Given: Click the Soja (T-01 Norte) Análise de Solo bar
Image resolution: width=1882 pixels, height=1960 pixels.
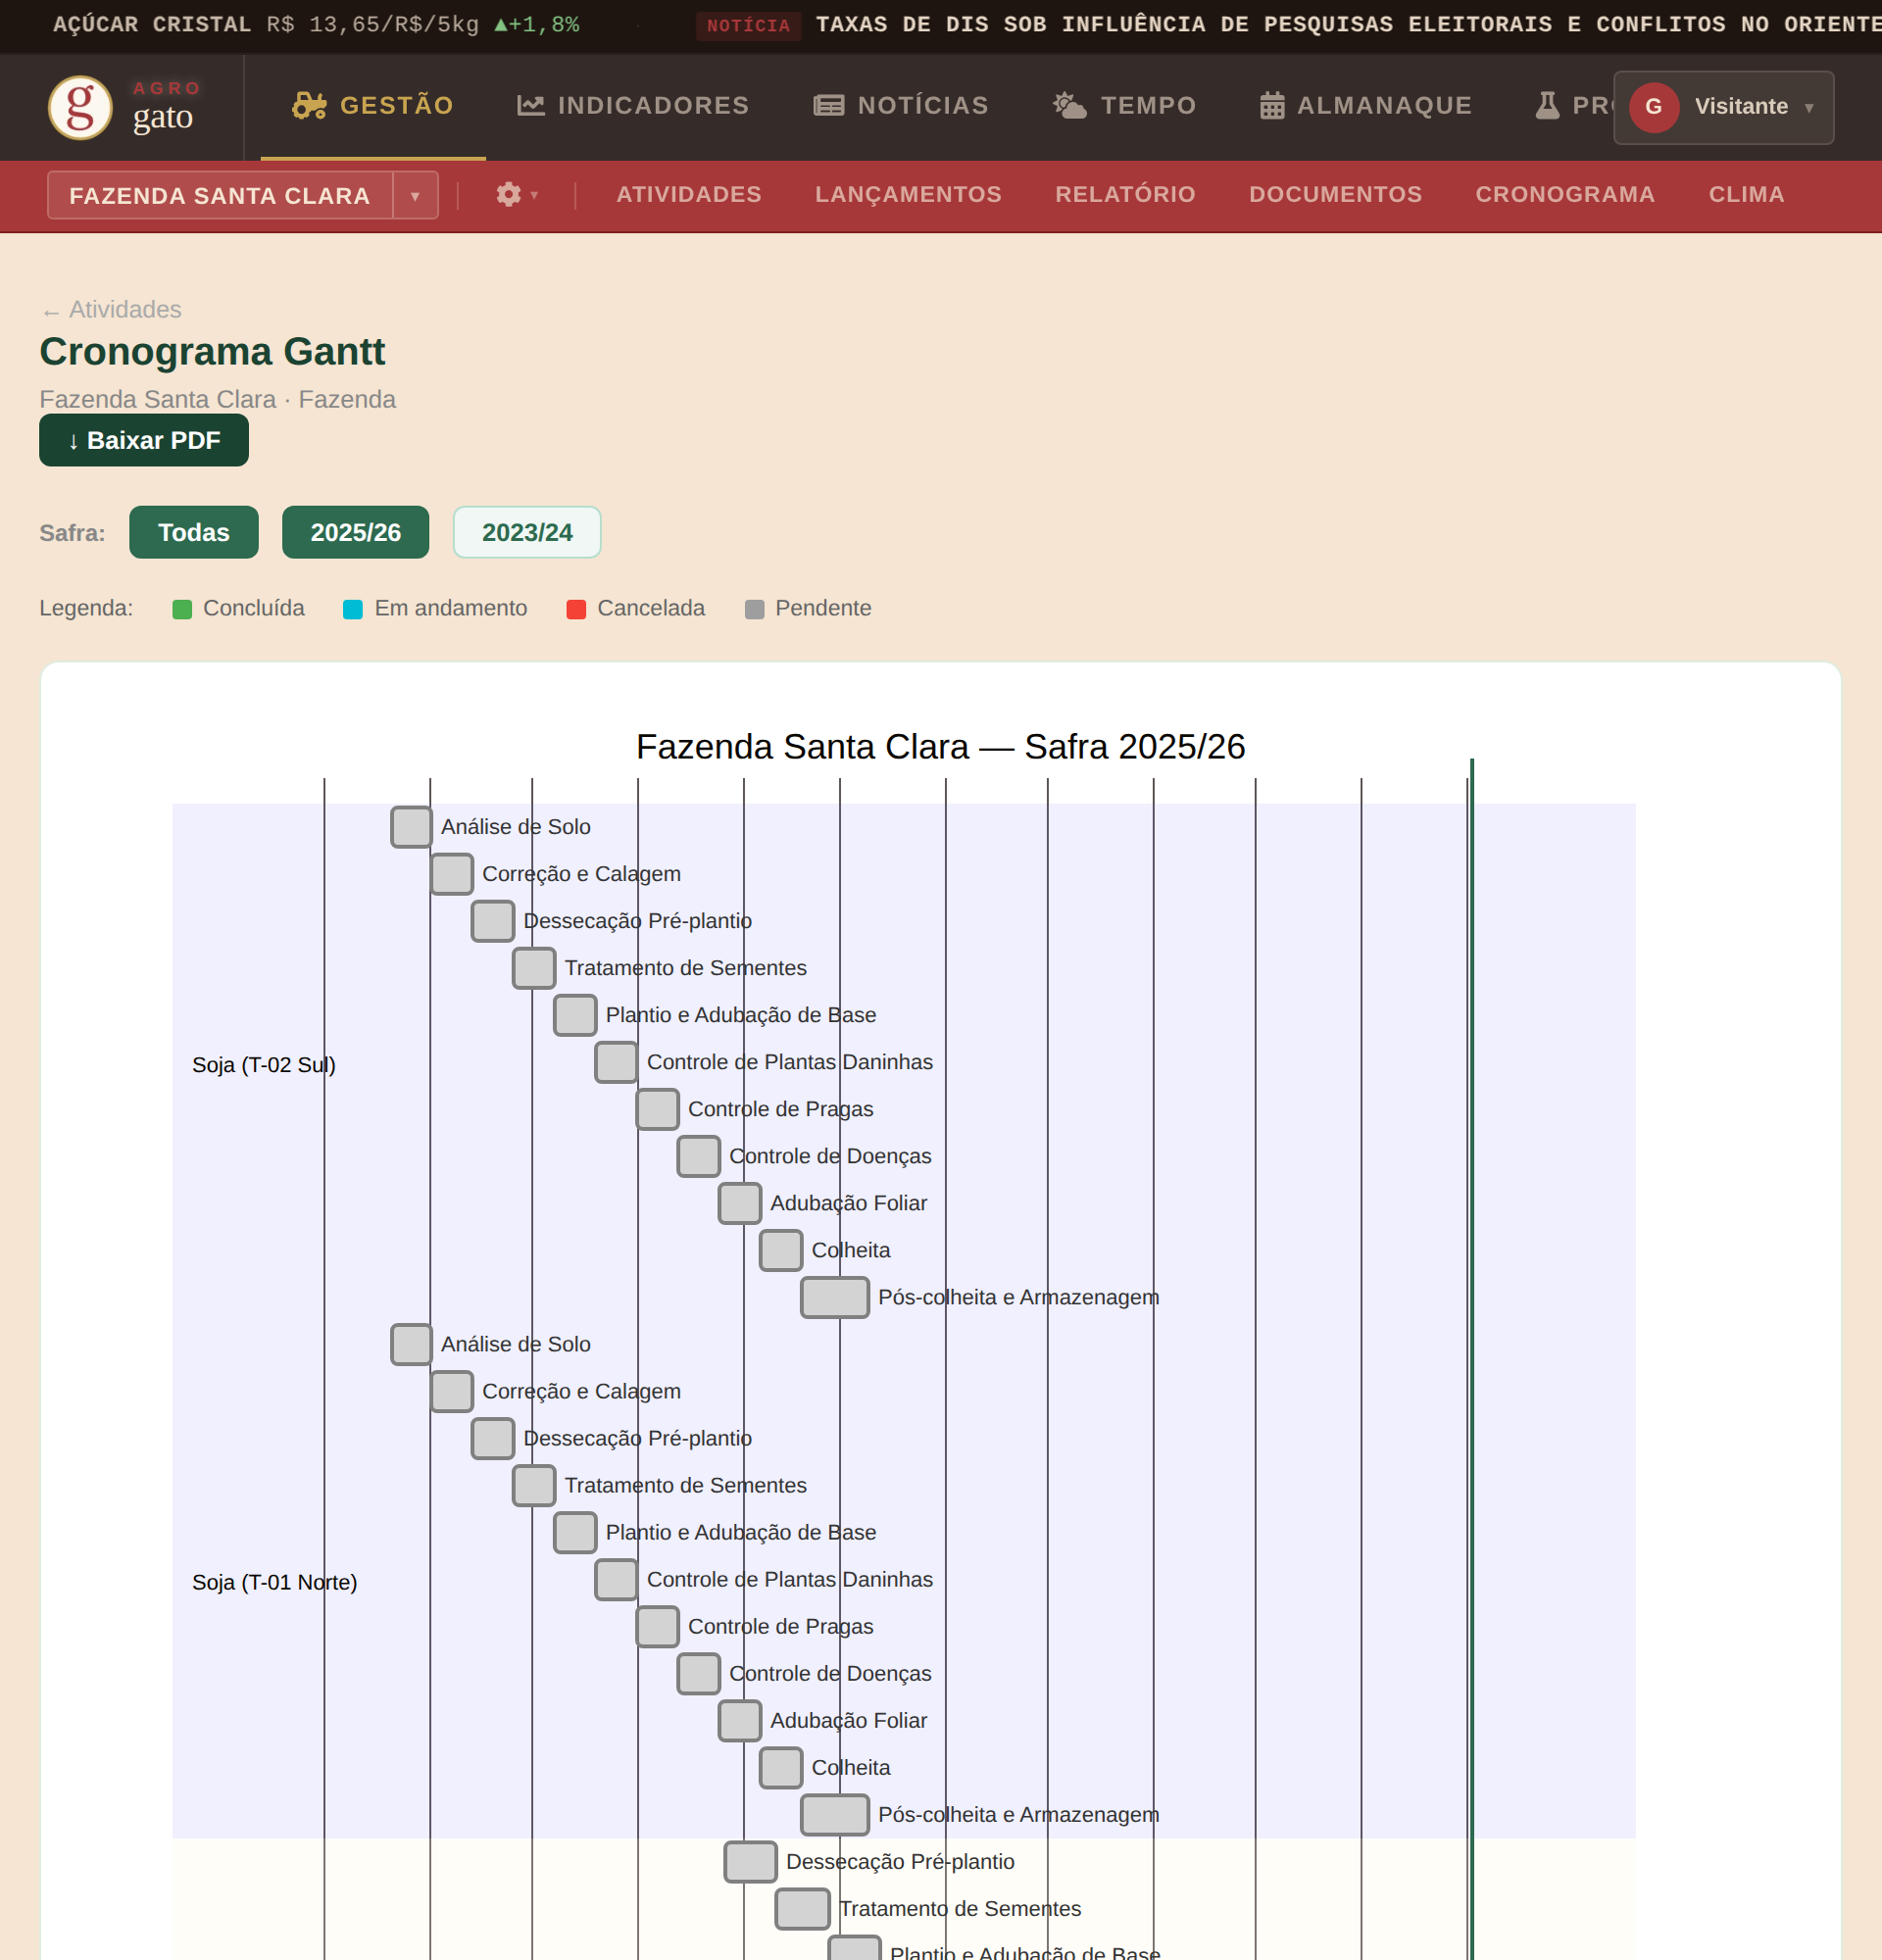Looking at the screenshot, I should click(411, 1344).
